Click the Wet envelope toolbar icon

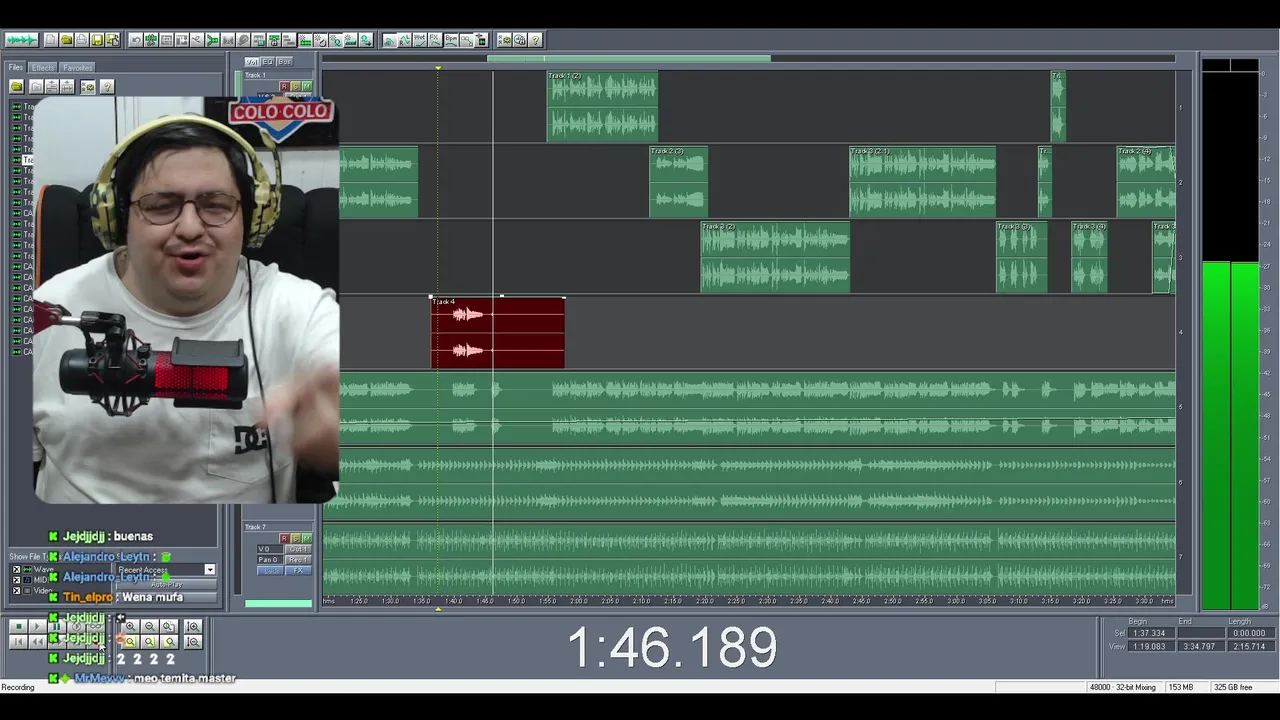(419, 40)
